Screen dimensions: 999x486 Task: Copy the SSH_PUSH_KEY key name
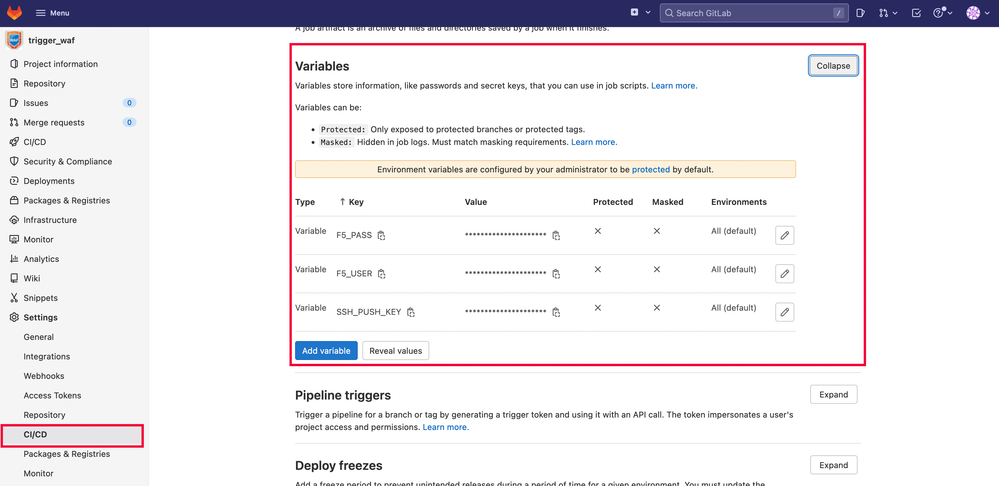tap(411, 313)
